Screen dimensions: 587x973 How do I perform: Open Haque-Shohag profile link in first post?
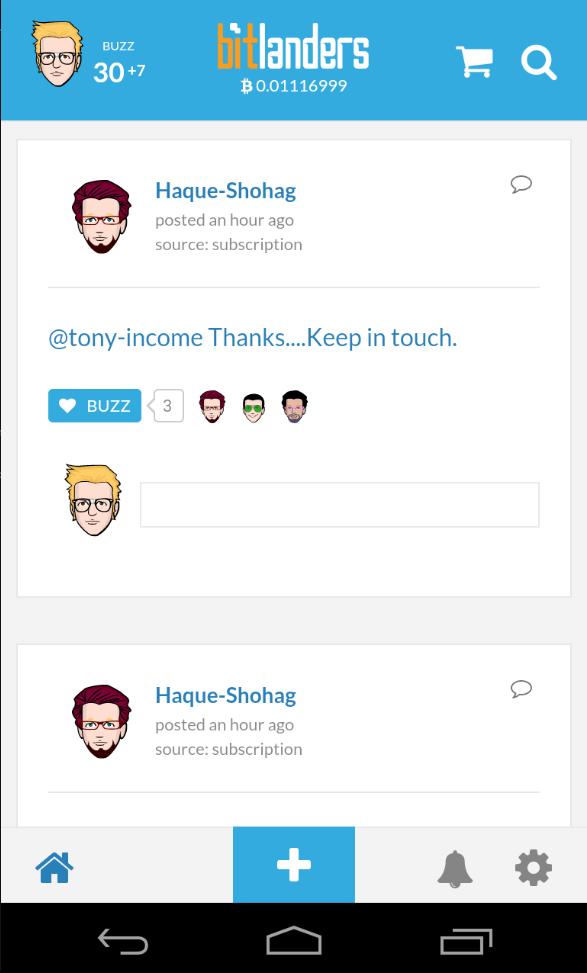click(225, 191)
